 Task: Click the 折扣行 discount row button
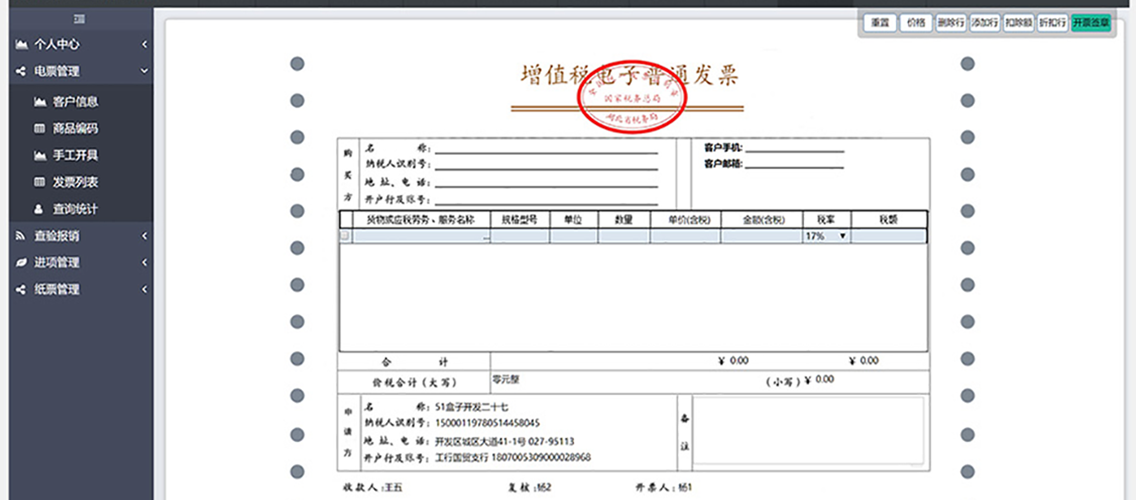[1052, 22]
